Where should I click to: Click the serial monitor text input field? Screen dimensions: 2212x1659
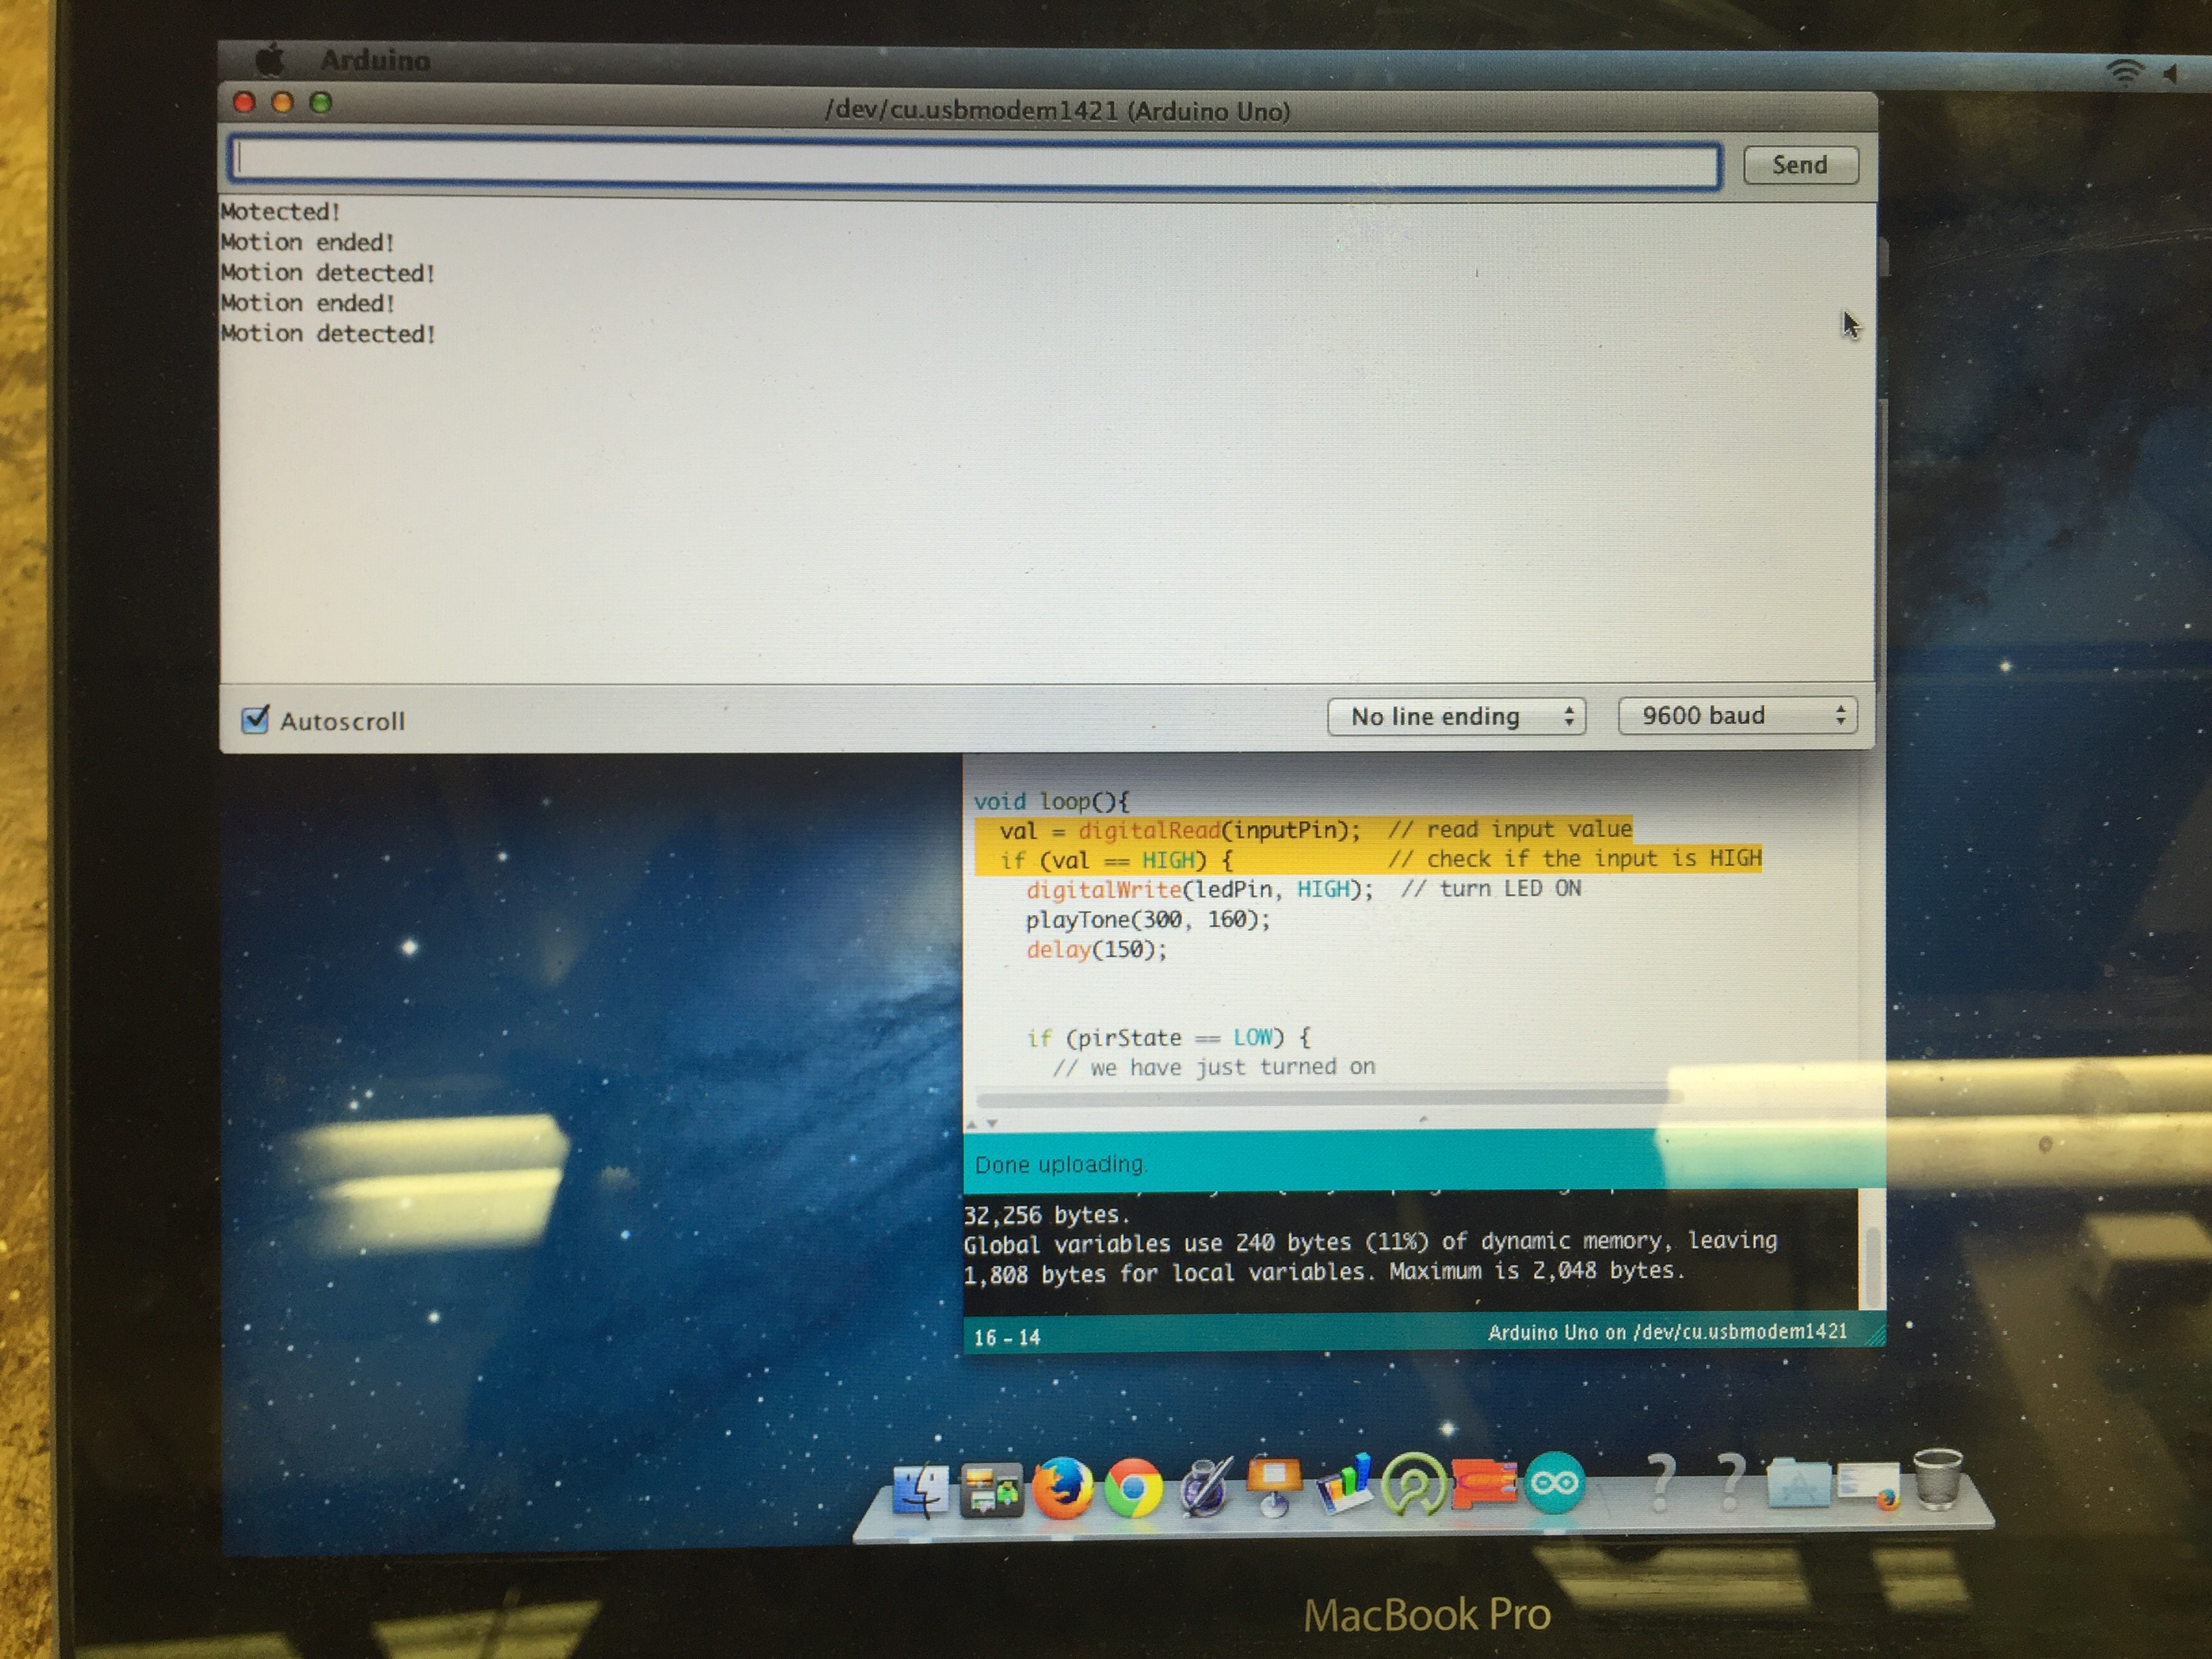tap(975, 163)
